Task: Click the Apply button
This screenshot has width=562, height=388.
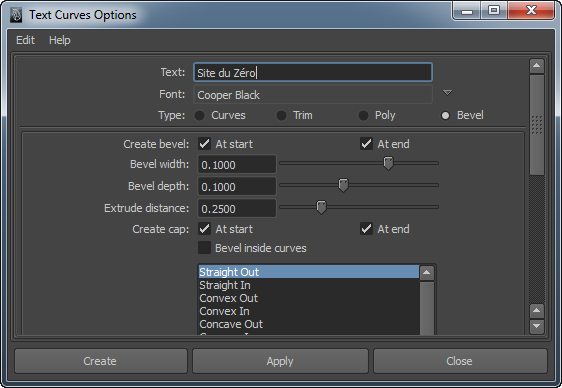Action: pos(280,361)
